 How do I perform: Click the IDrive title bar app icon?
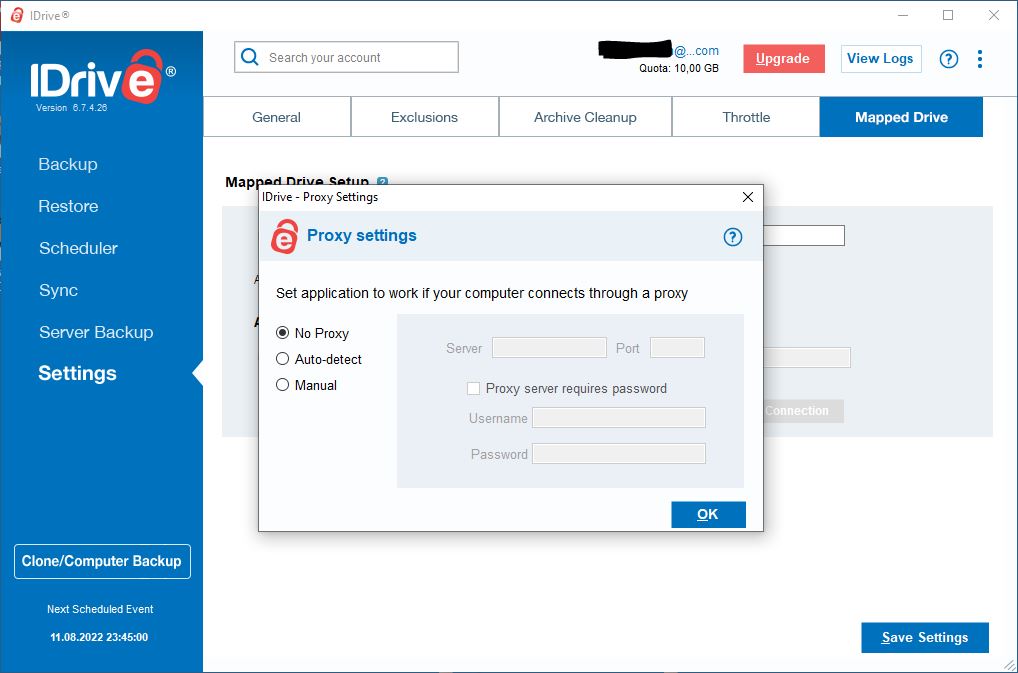pyautogui.click(x=17, y=15)
